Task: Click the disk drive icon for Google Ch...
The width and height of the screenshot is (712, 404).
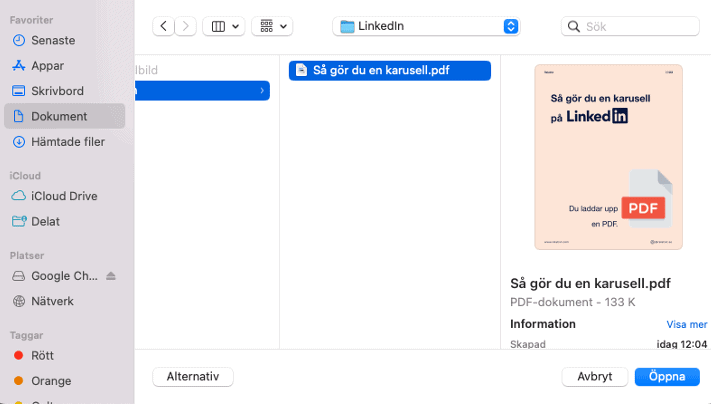Action: coord(19,276)
